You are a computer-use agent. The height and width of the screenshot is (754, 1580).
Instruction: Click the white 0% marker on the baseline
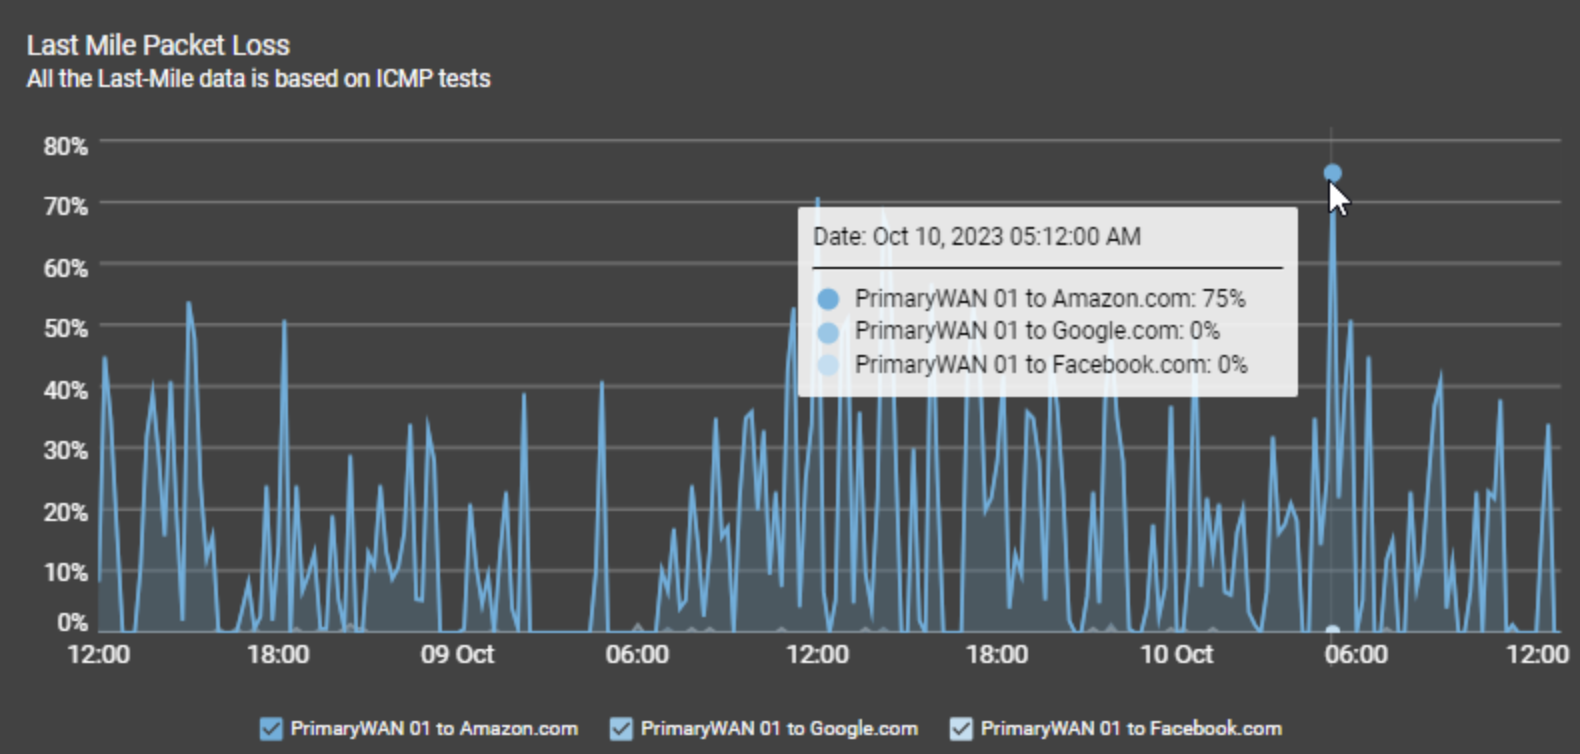click(x=1332, y=632)
